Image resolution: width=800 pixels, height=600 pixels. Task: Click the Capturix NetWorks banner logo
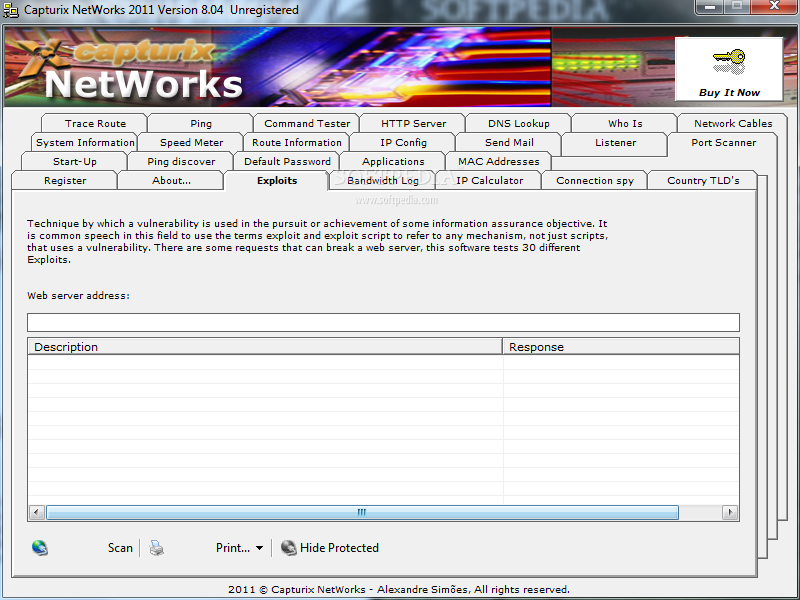click(x=130, y=69)
